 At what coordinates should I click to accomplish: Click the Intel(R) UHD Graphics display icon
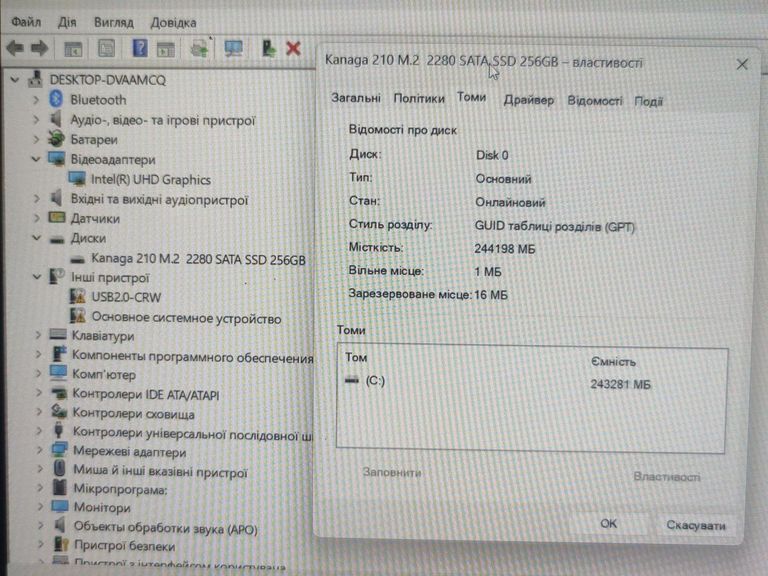click(77, 179)
